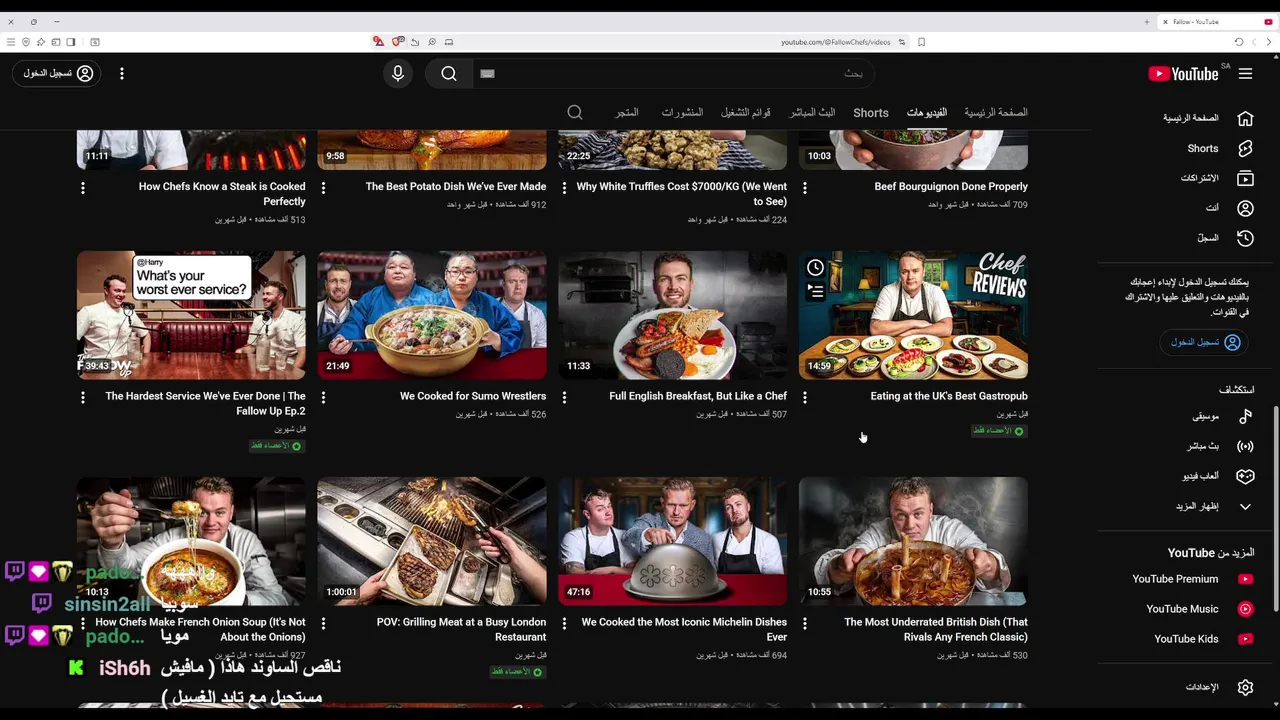Click Add to queue on Gastropub thumbnail
1280x720 pixels.
pos(816,292)
